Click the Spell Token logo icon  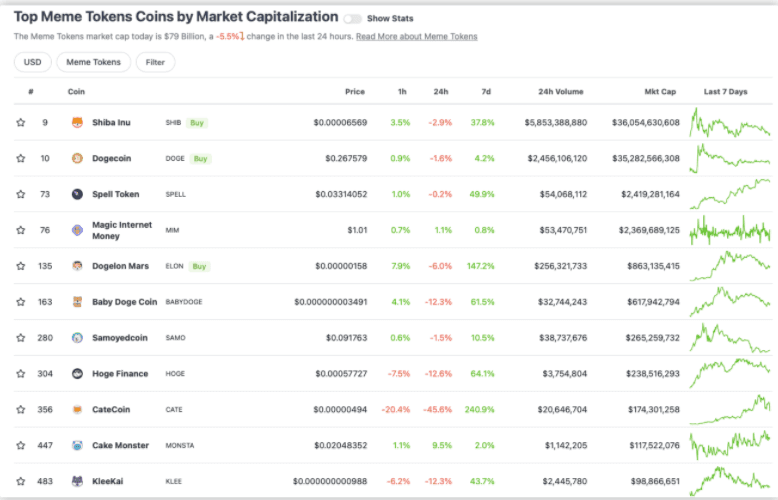77,194
